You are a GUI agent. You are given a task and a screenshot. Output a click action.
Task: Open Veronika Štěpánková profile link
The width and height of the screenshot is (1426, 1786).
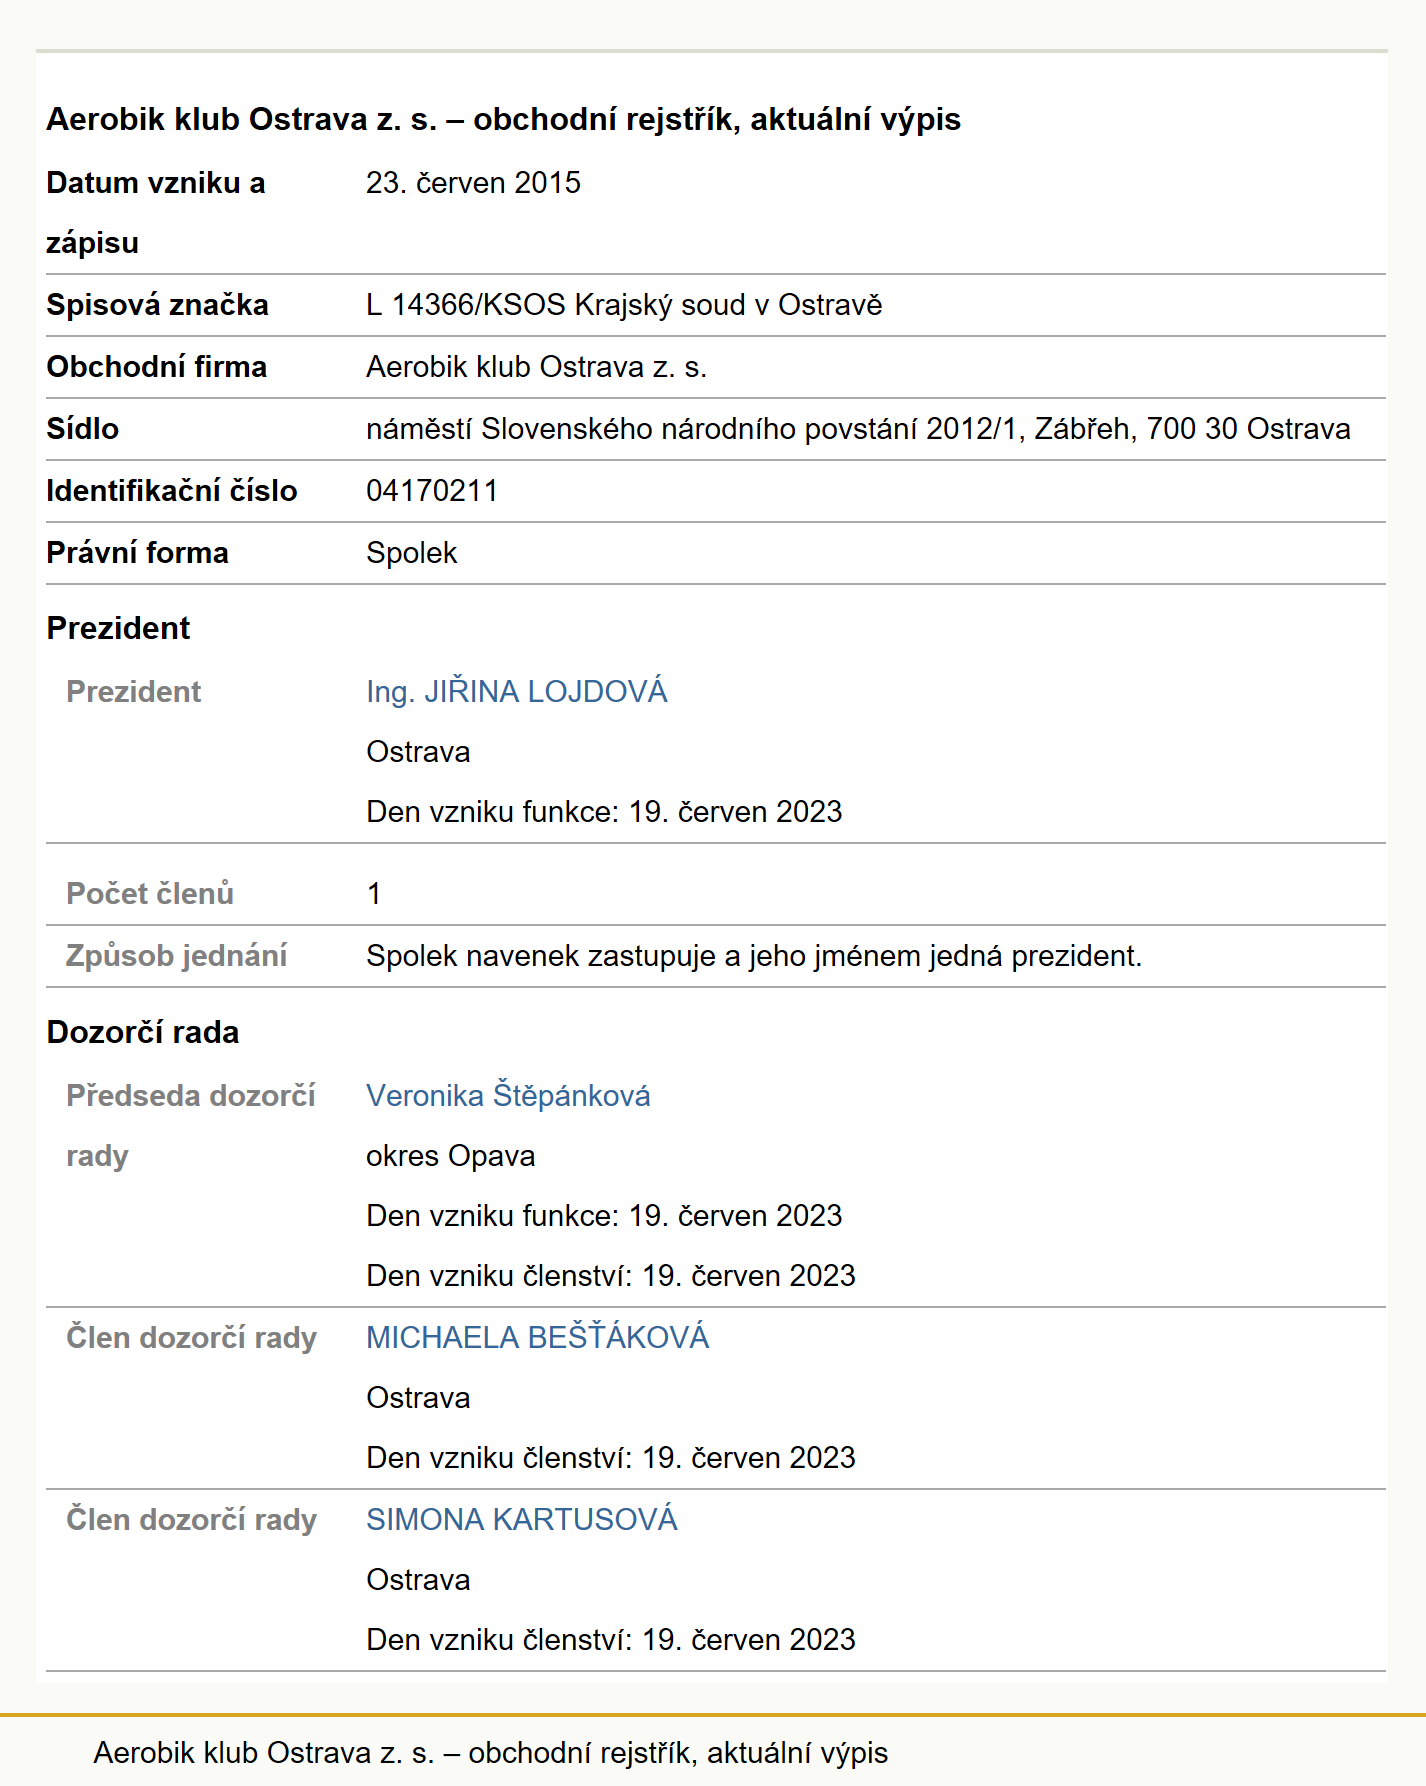(508, 1096)
